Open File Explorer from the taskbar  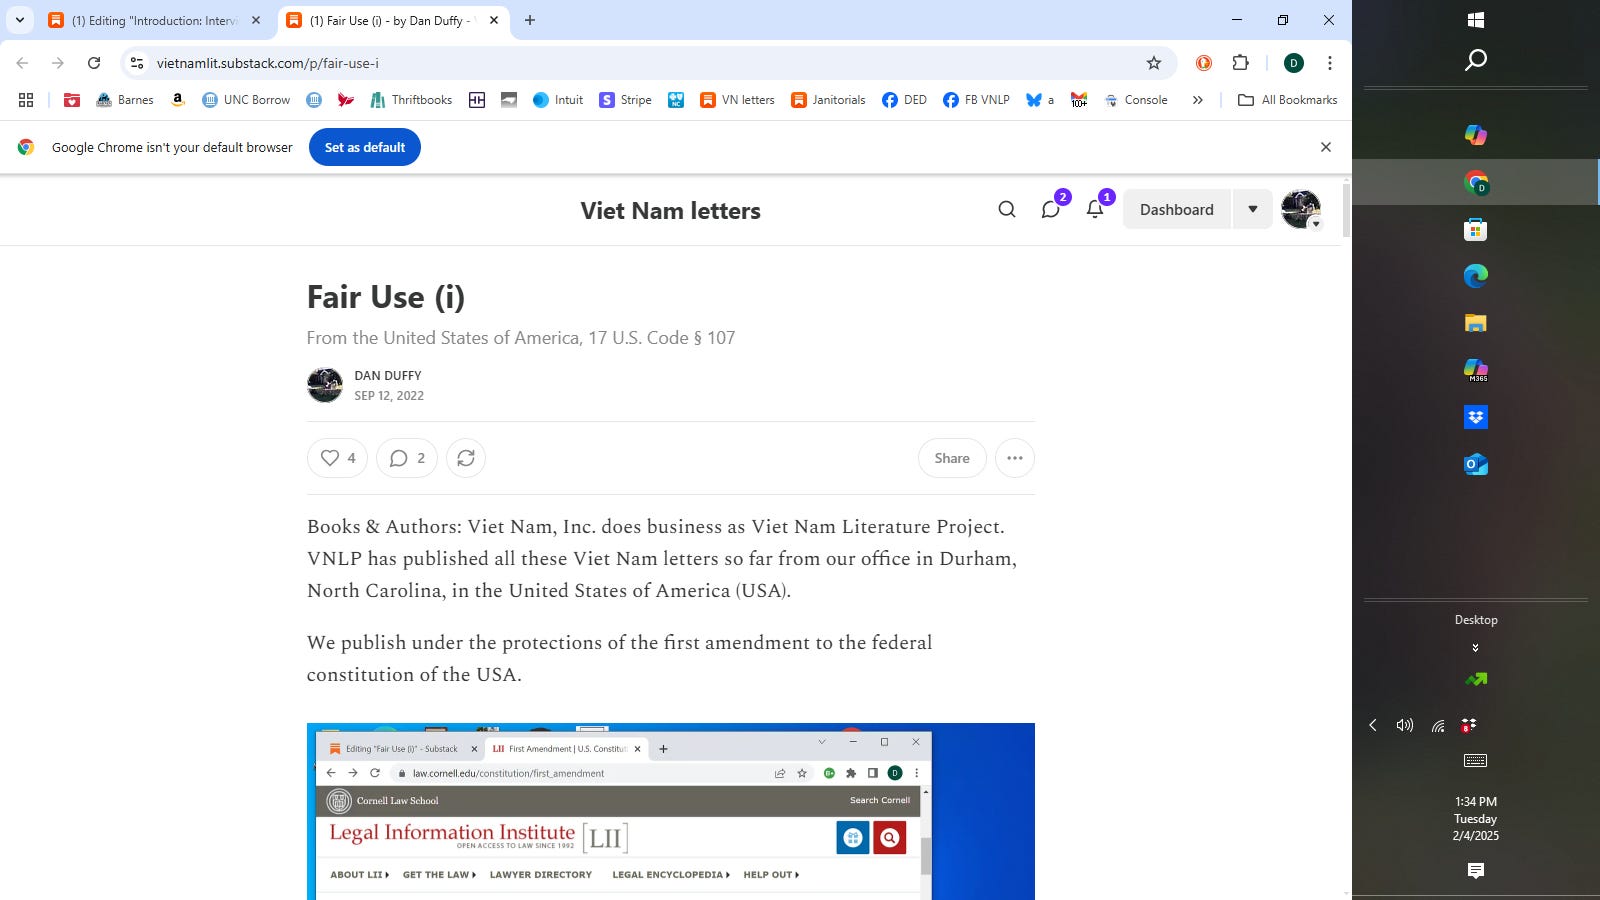1476,323
